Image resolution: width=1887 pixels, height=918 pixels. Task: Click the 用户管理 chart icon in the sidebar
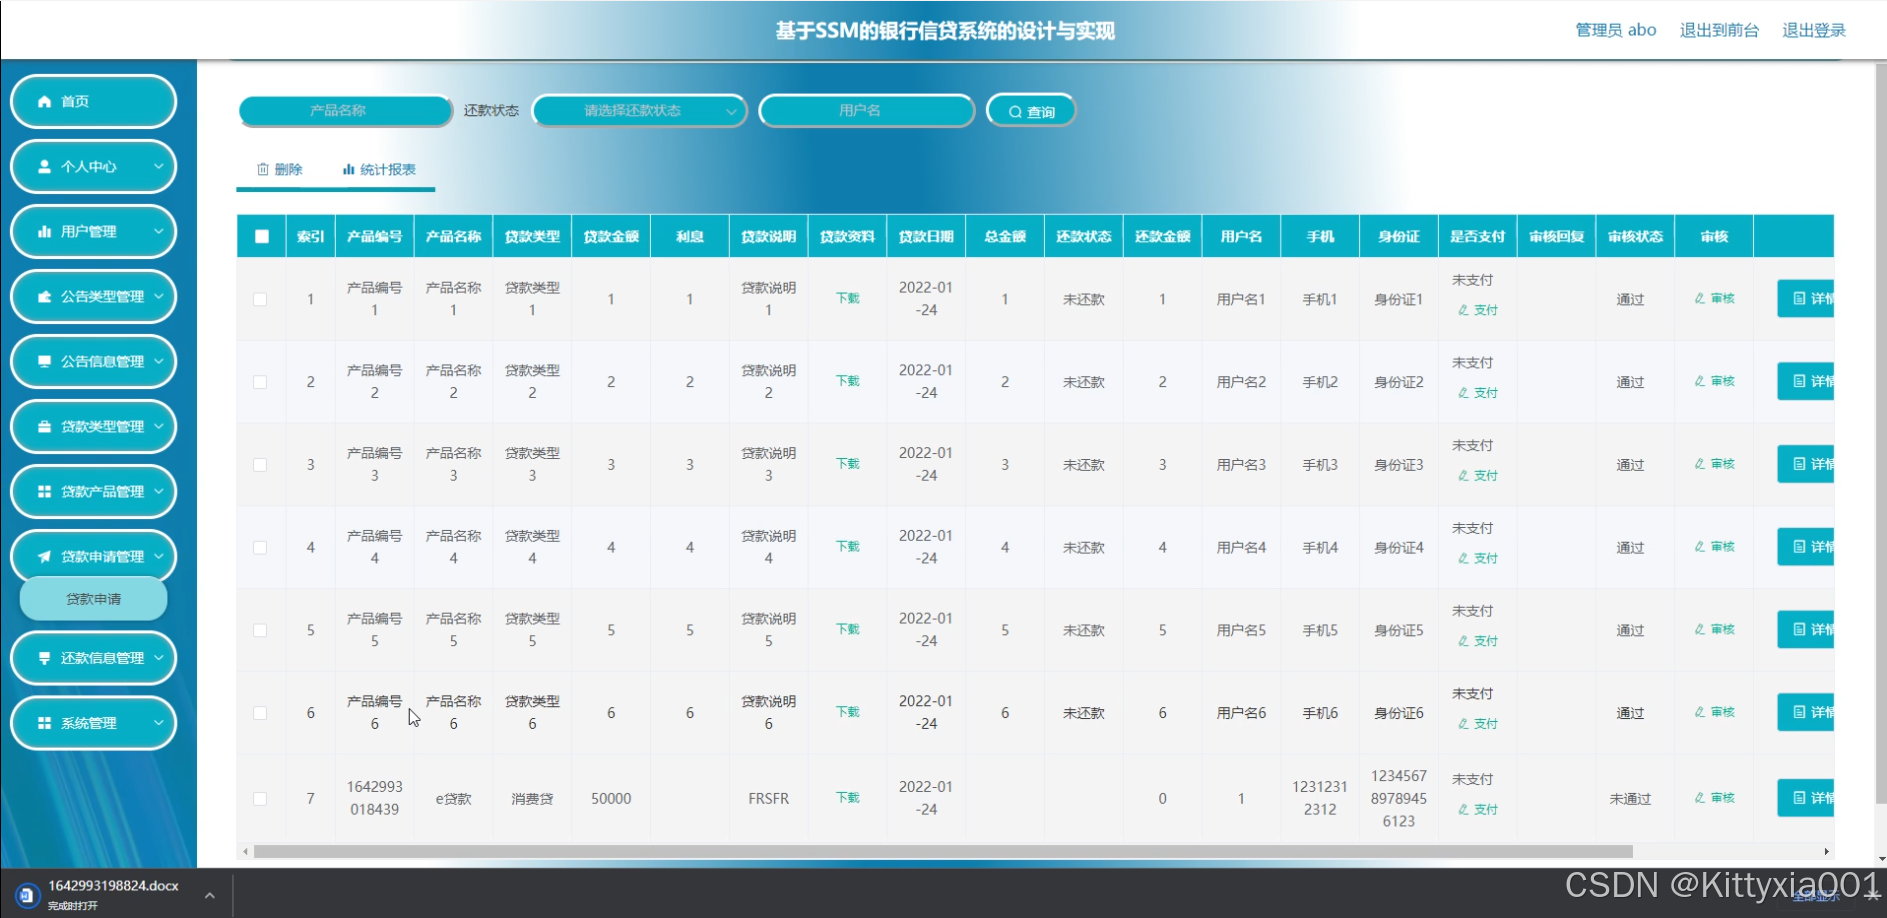pyautogui.click(x=44, y=232)
